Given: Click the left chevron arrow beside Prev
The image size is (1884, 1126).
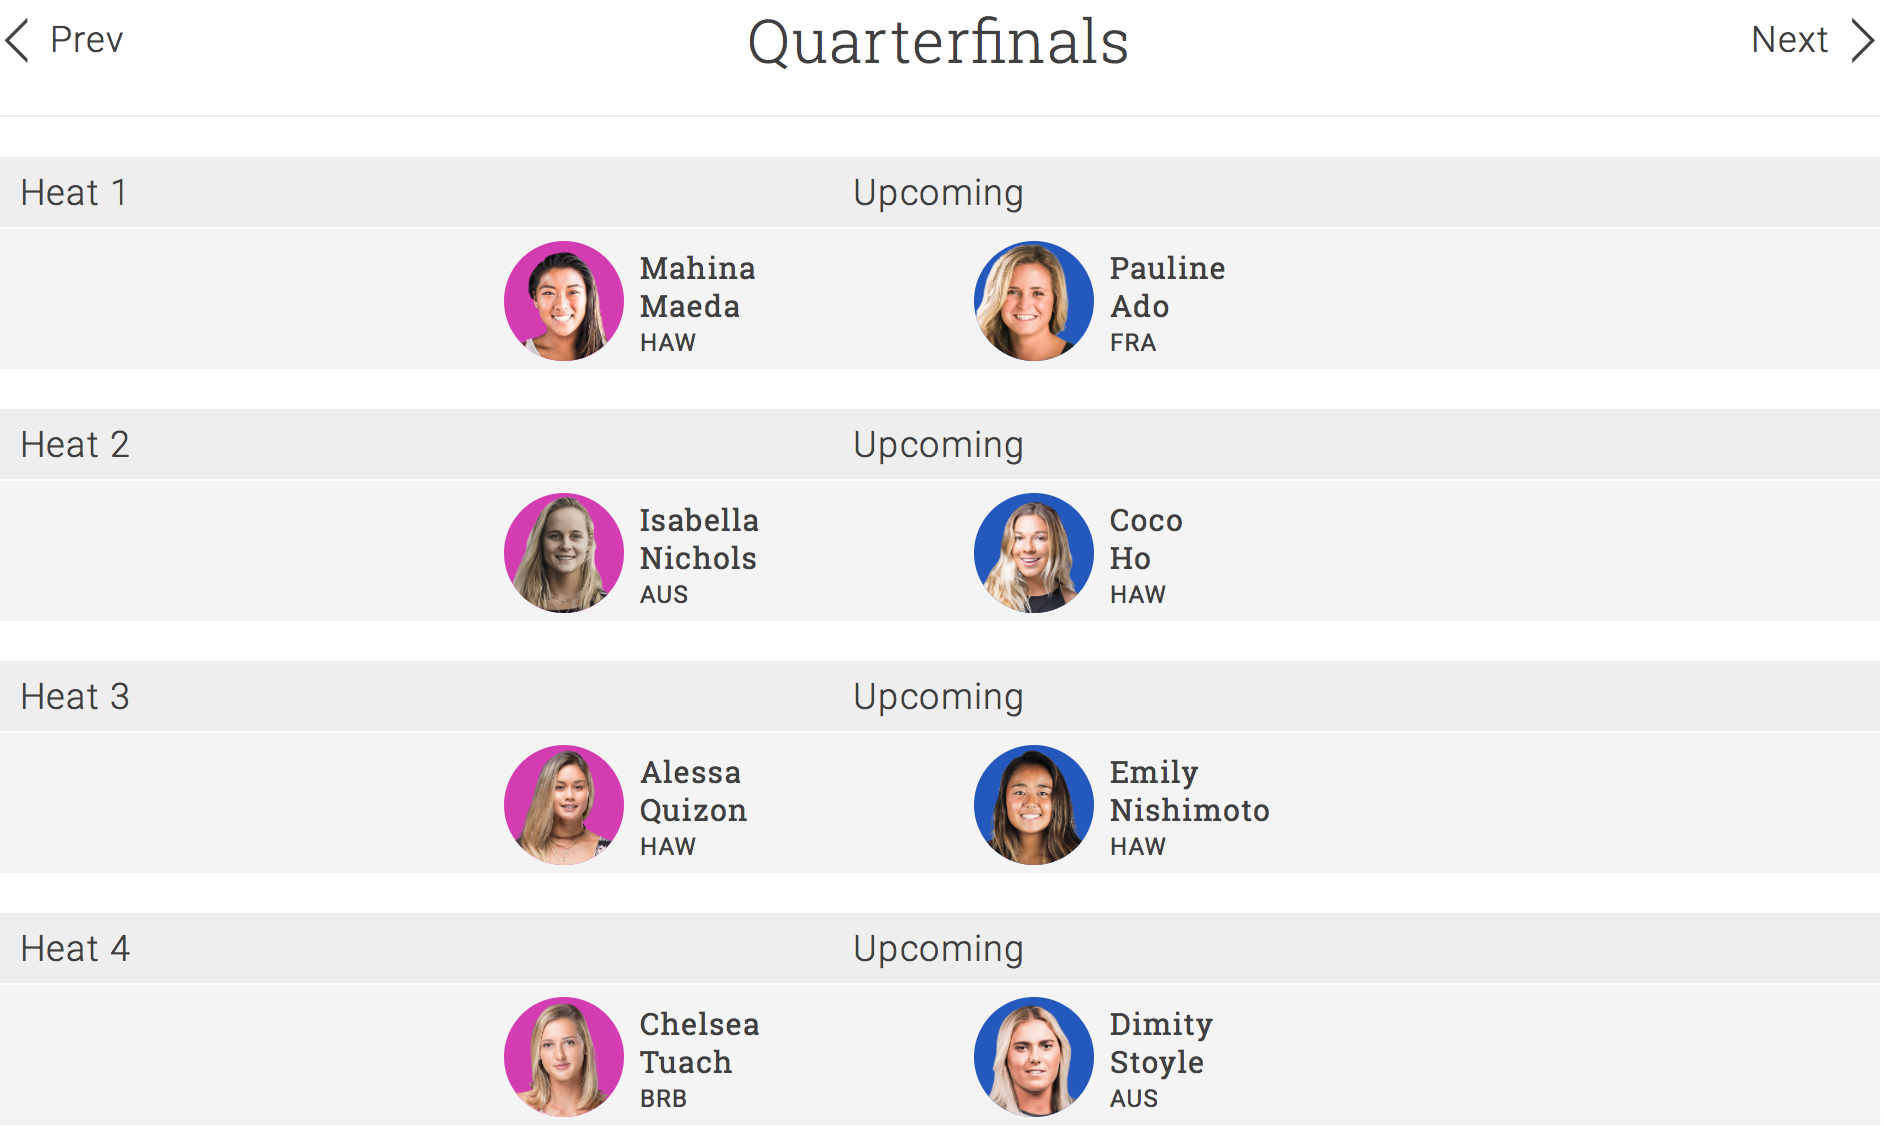Looking at the screenshot, I should coord(18,41).
